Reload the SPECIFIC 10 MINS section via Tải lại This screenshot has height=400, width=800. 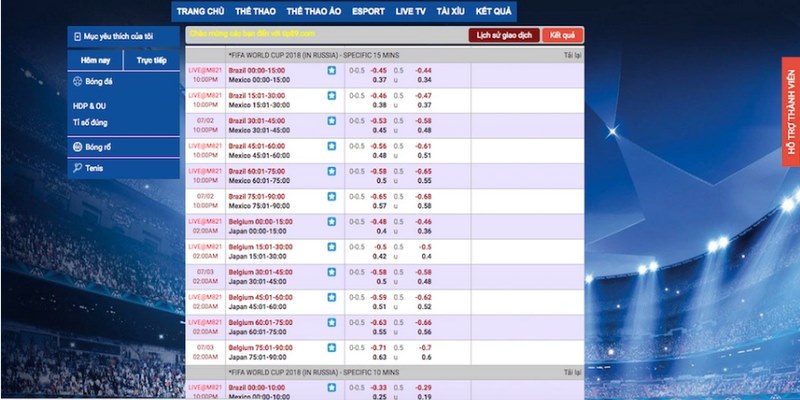click(572, 372)
